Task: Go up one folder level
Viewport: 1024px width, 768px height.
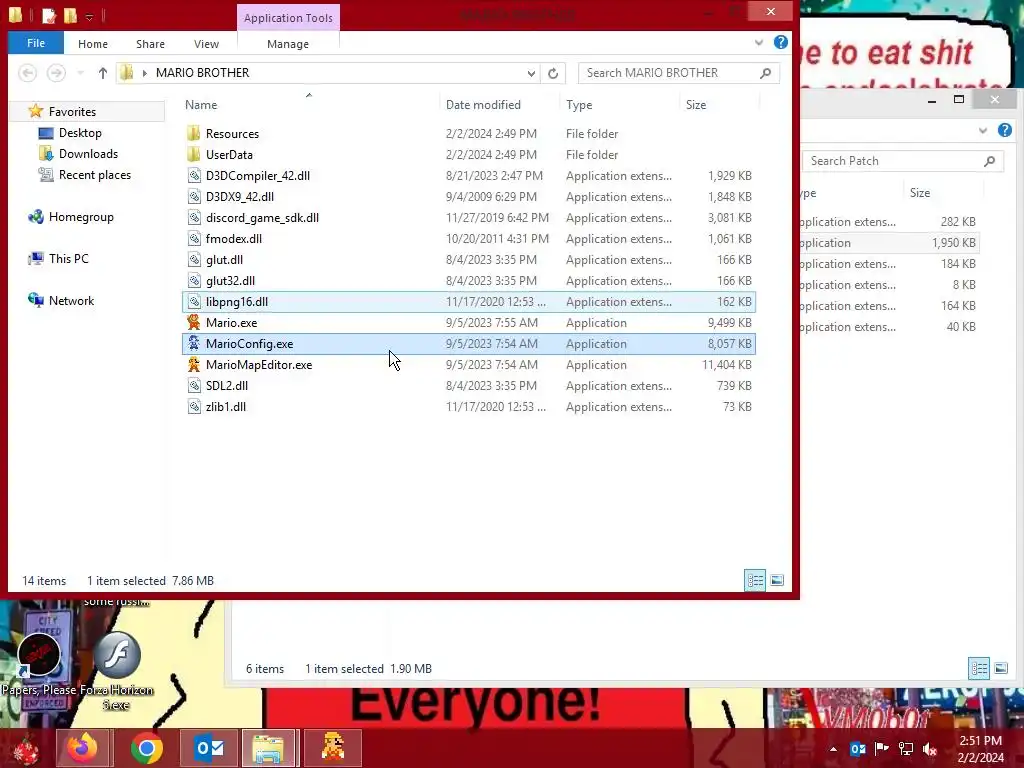Action: point(103,73)
